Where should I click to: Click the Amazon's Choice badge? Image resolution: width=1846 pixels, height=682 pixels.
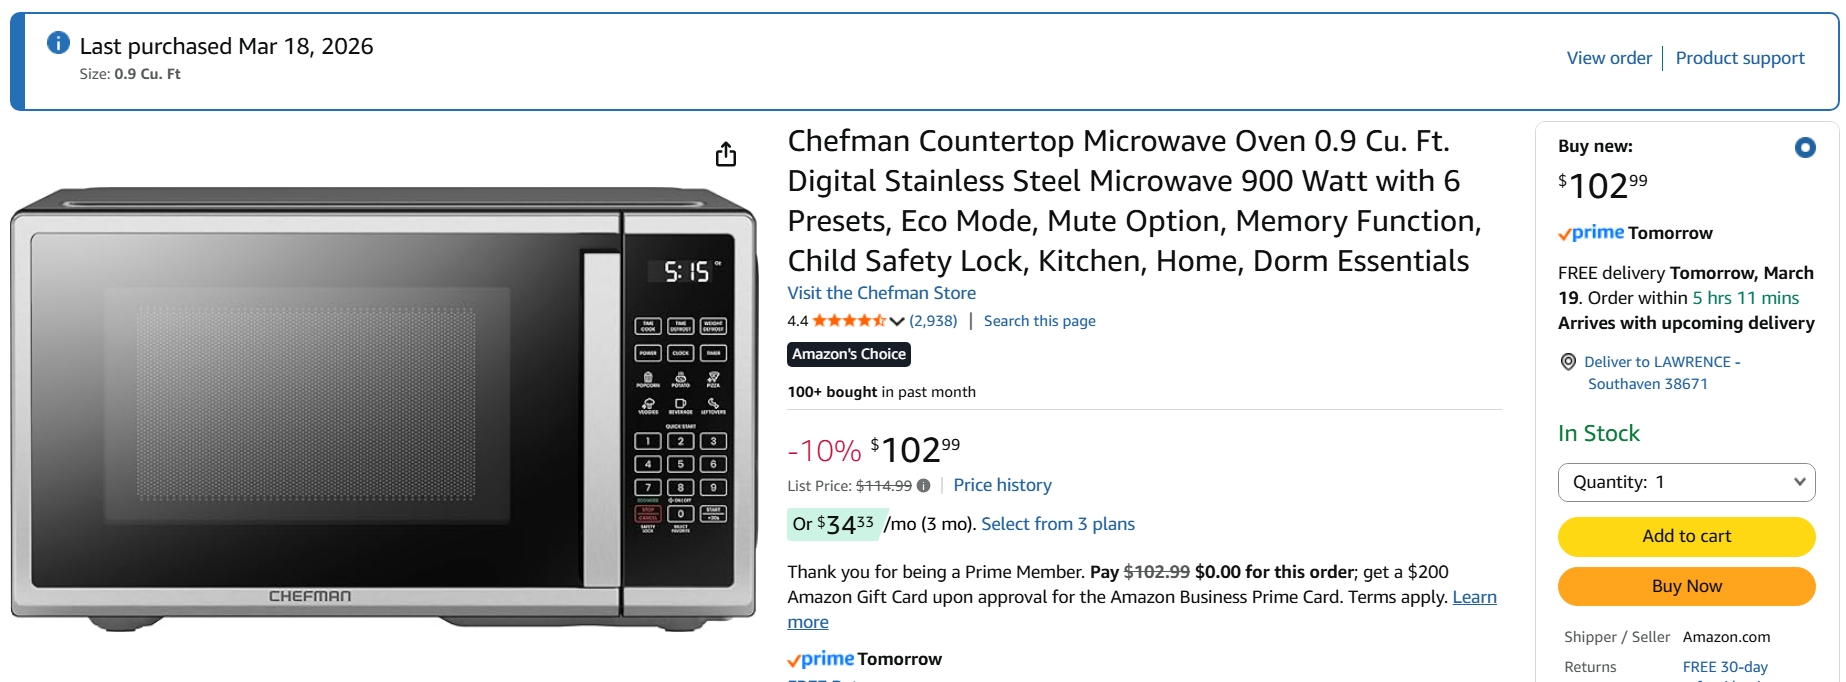pyautogui.click(x=849, y=354)
